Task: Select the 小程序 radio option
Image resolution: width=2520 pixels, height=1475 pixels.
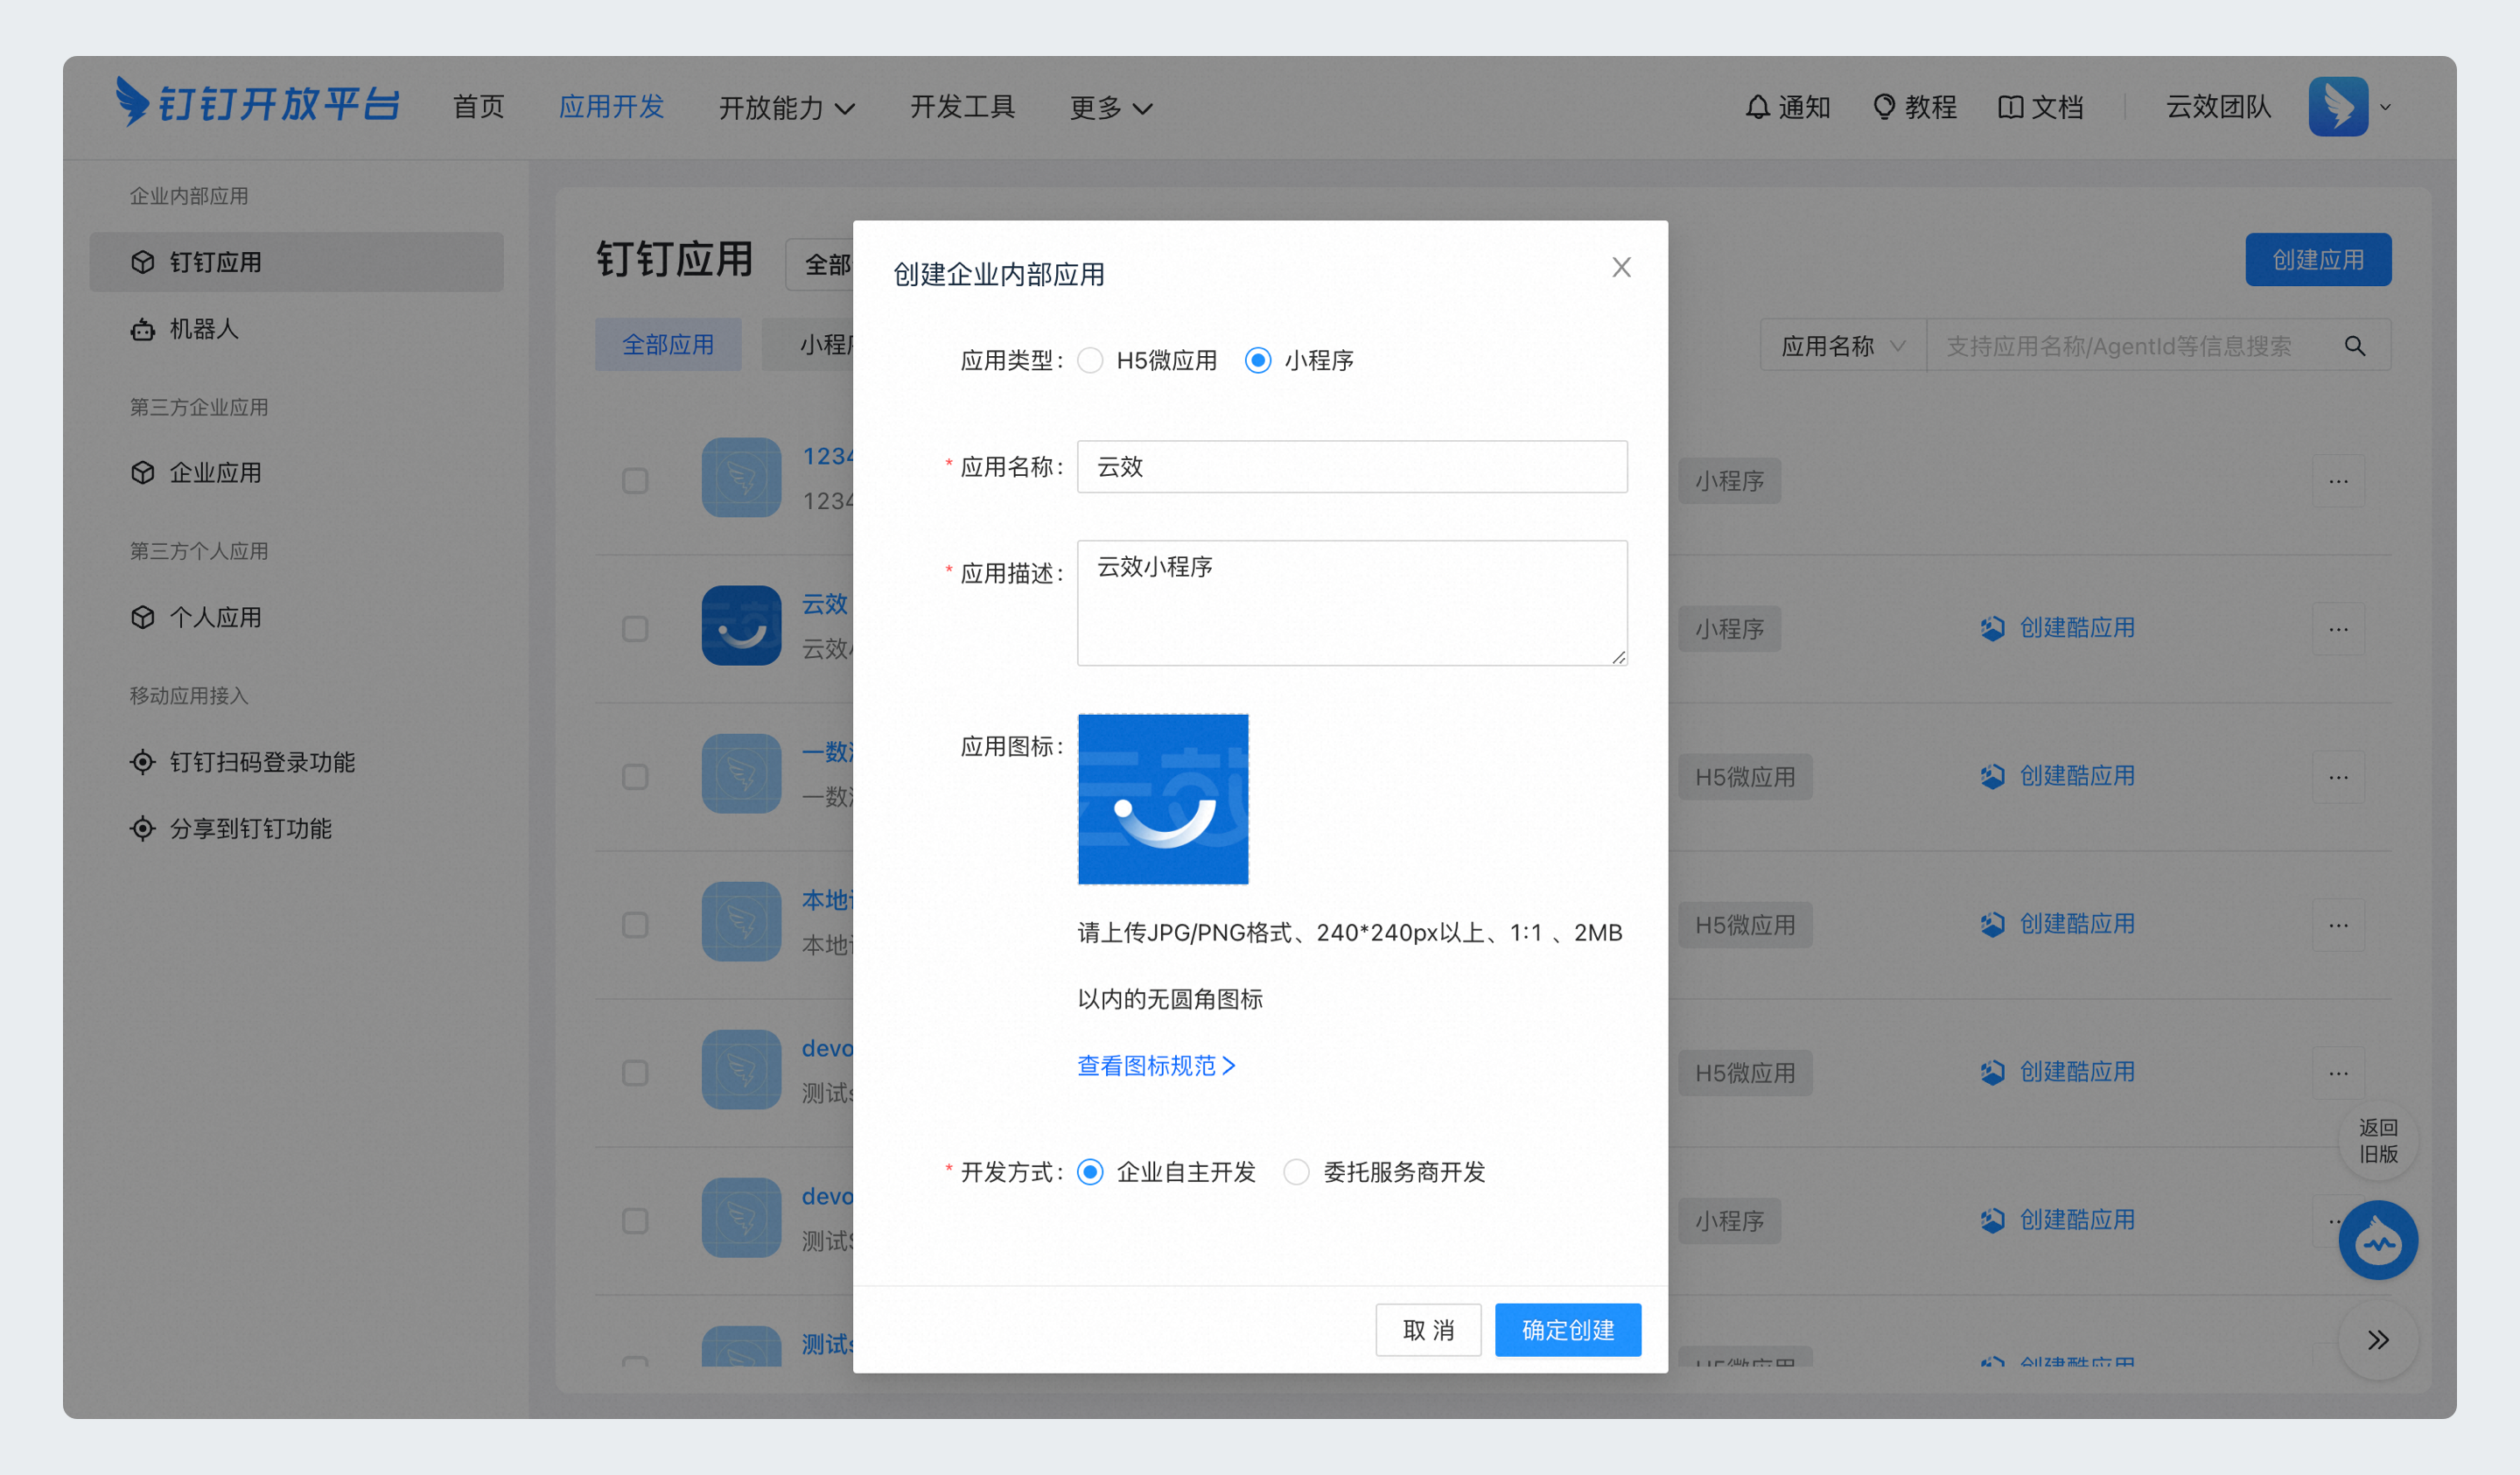Action: pyautogui.click(x=1258, y=360)
